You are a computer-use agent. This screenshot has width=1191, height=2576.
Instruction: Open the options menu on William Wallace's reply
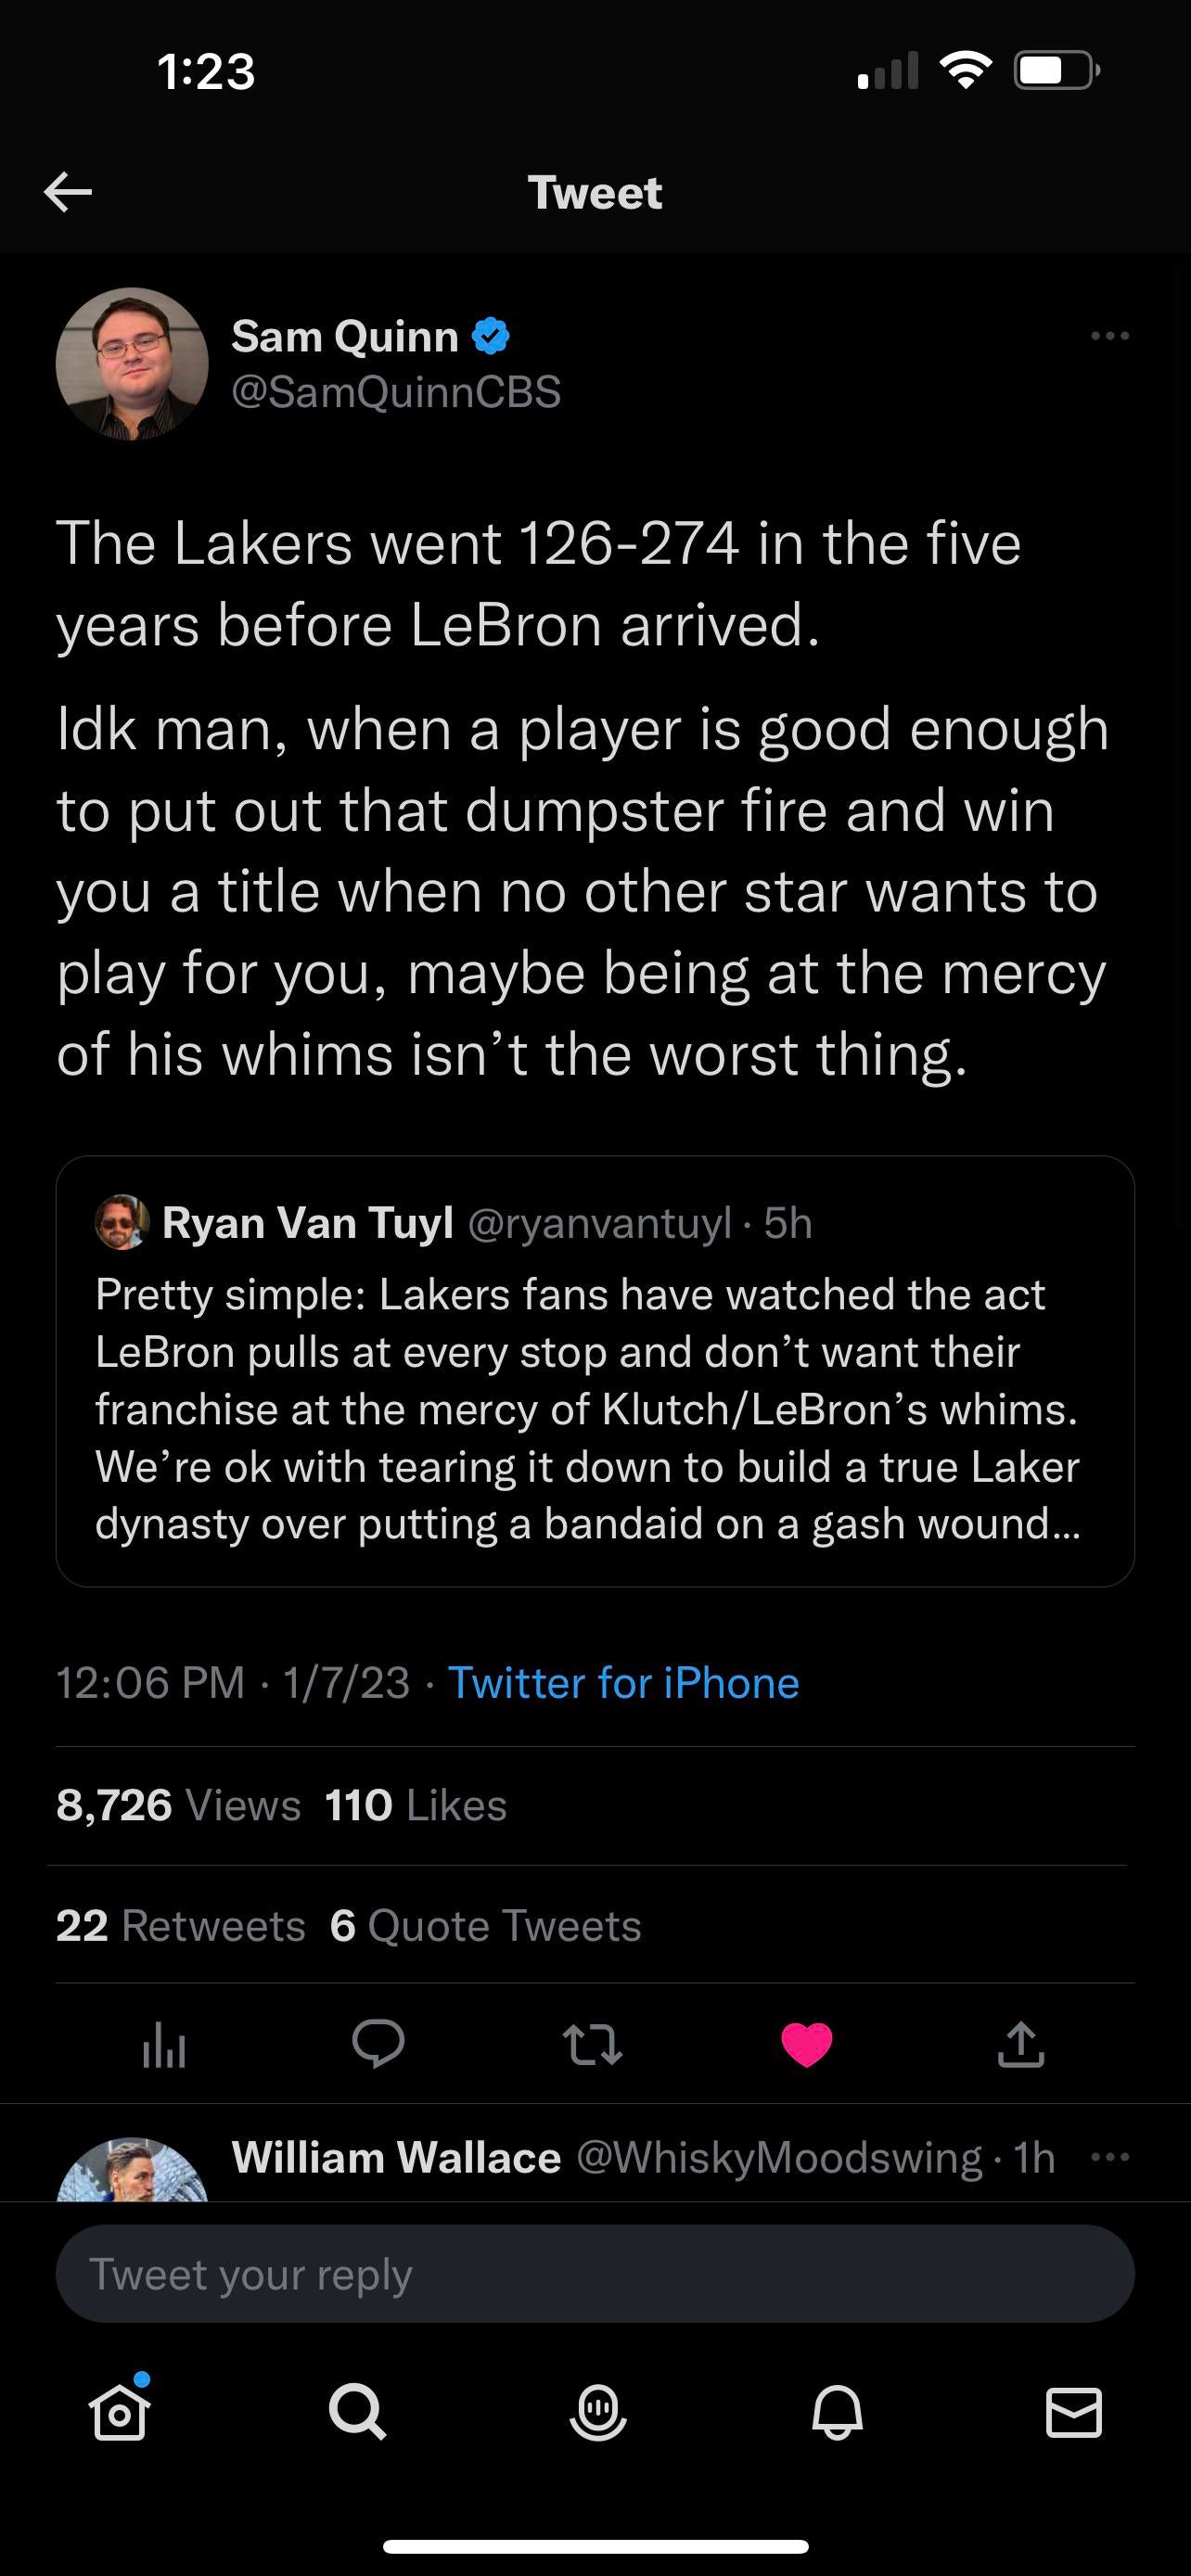tap(1110, 2157)
